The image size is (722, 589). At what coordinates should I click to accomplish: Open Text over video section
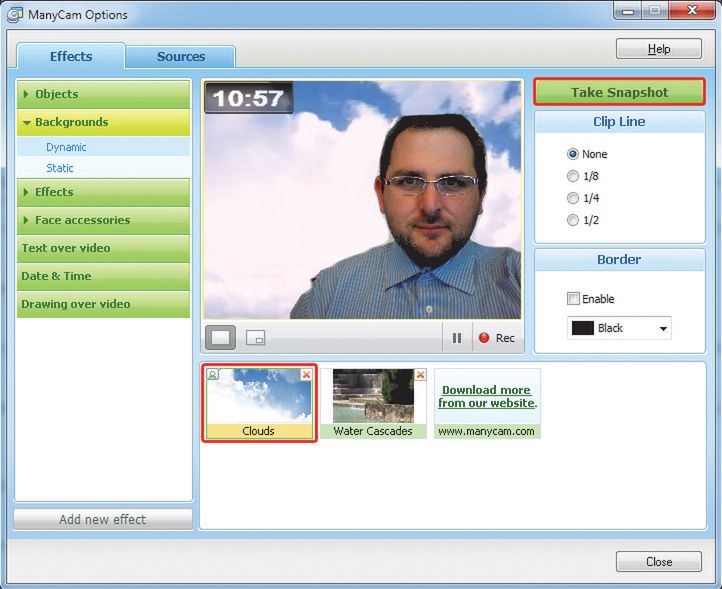(103, 248)
